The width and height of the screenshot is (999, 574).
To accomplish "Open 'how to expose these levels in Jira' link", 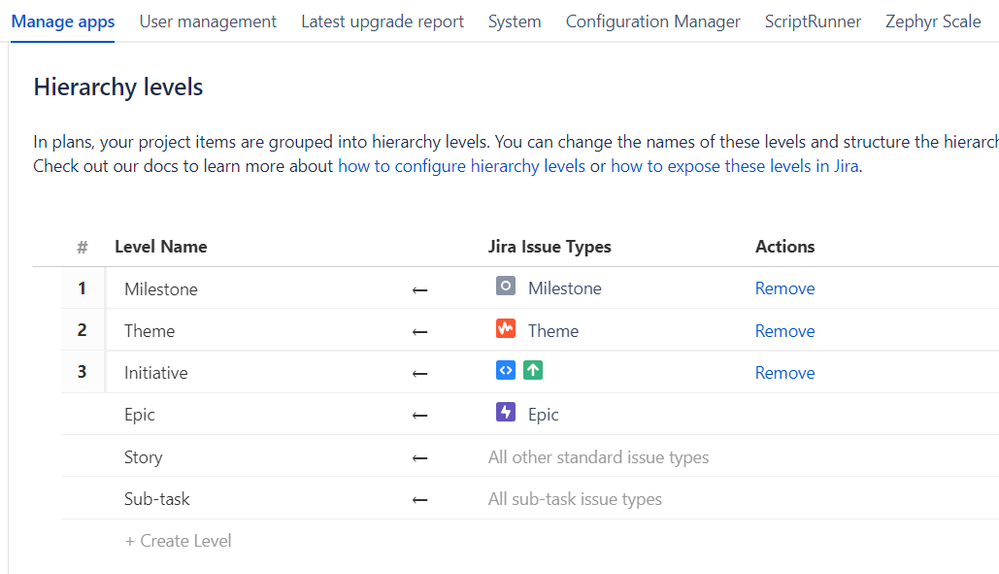I will click(x=734, y=166).
